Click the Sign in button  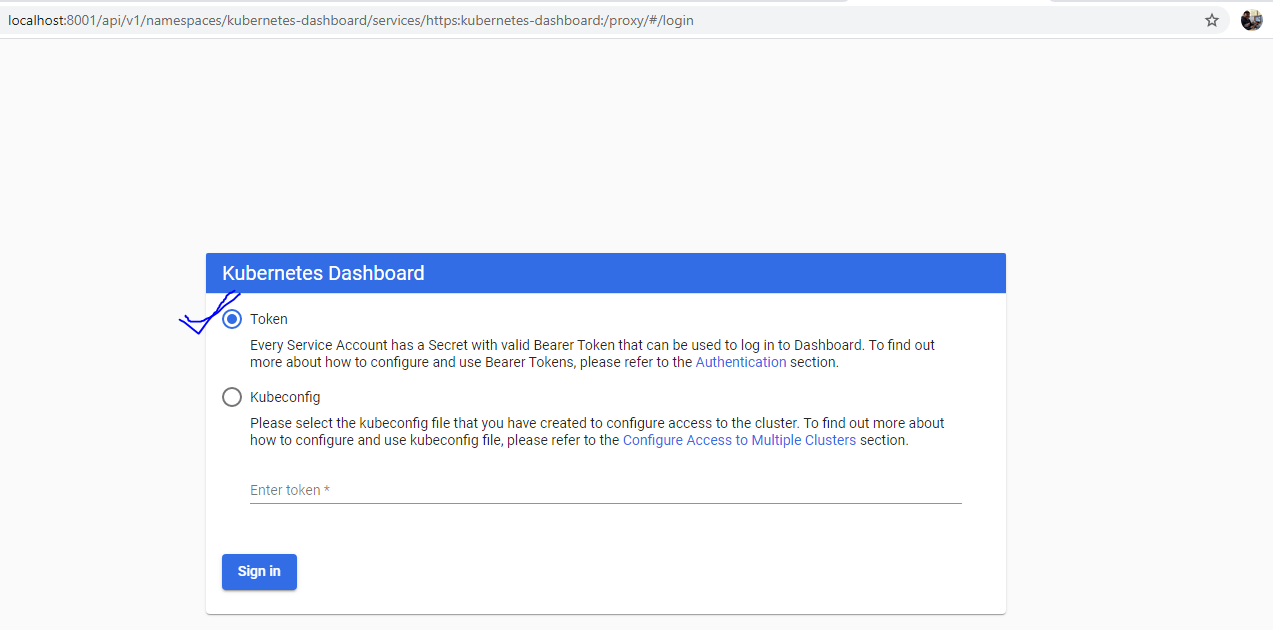click(x=259, y=572)
